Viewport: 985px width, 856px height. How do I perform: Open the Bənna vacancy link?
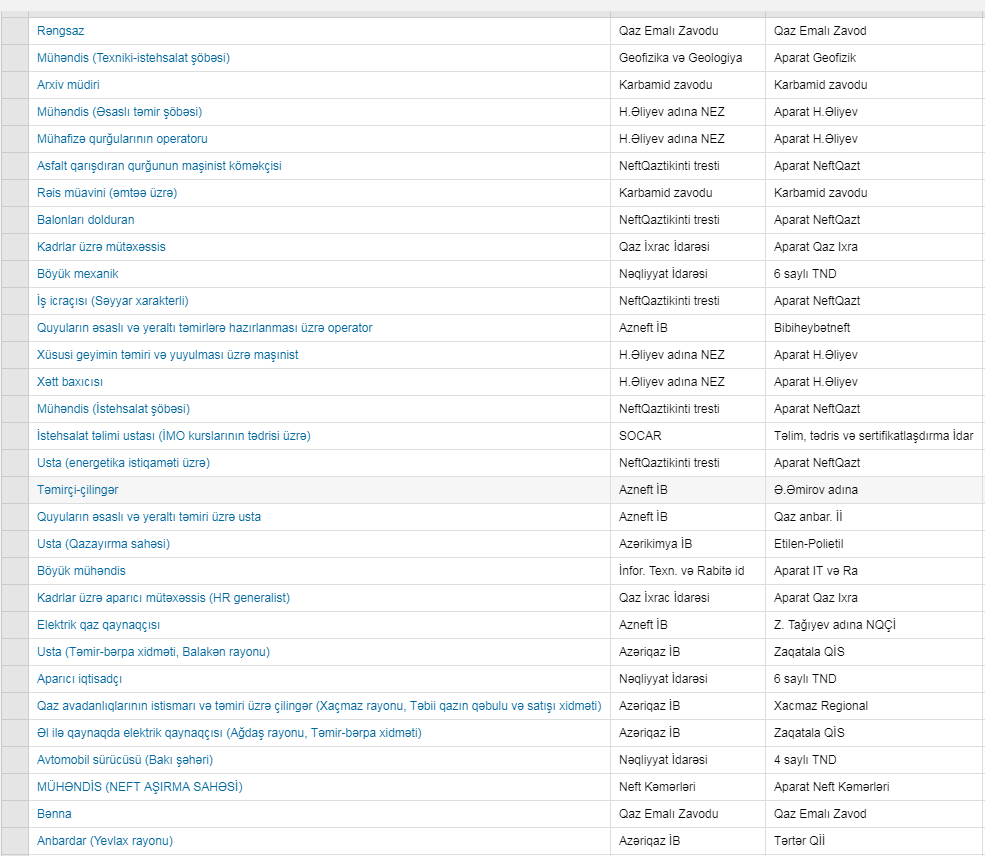pyautogui.click(x=54, y=814)
